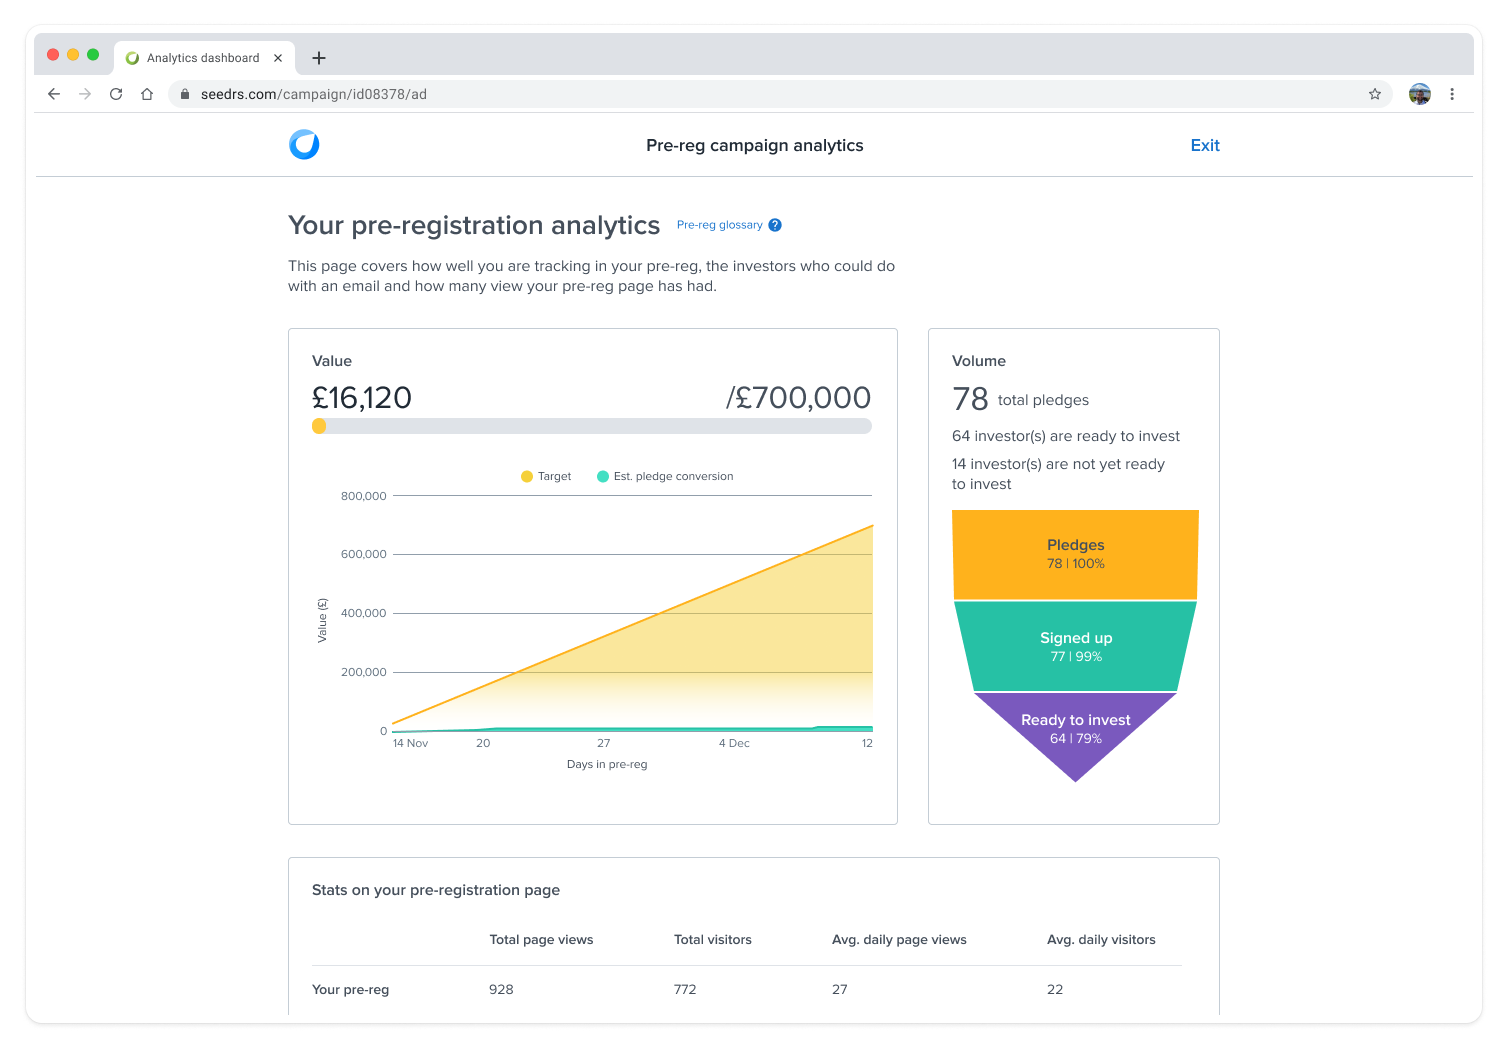Viewport: 1508px width, 1047px height.
Task: Click the browser forward arrow
Action: pyautogui.click(x=85, y=94)
